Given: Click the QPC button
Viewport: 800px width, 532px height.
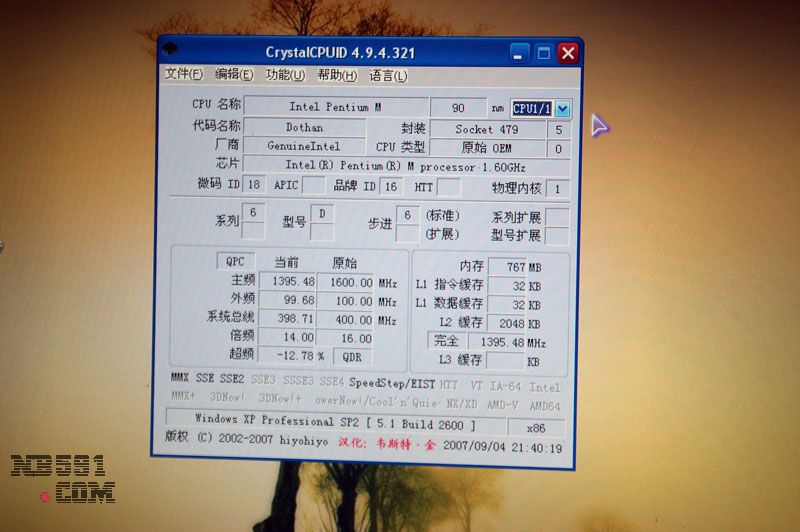Looking at the screenshot, I should click(235, 262).
